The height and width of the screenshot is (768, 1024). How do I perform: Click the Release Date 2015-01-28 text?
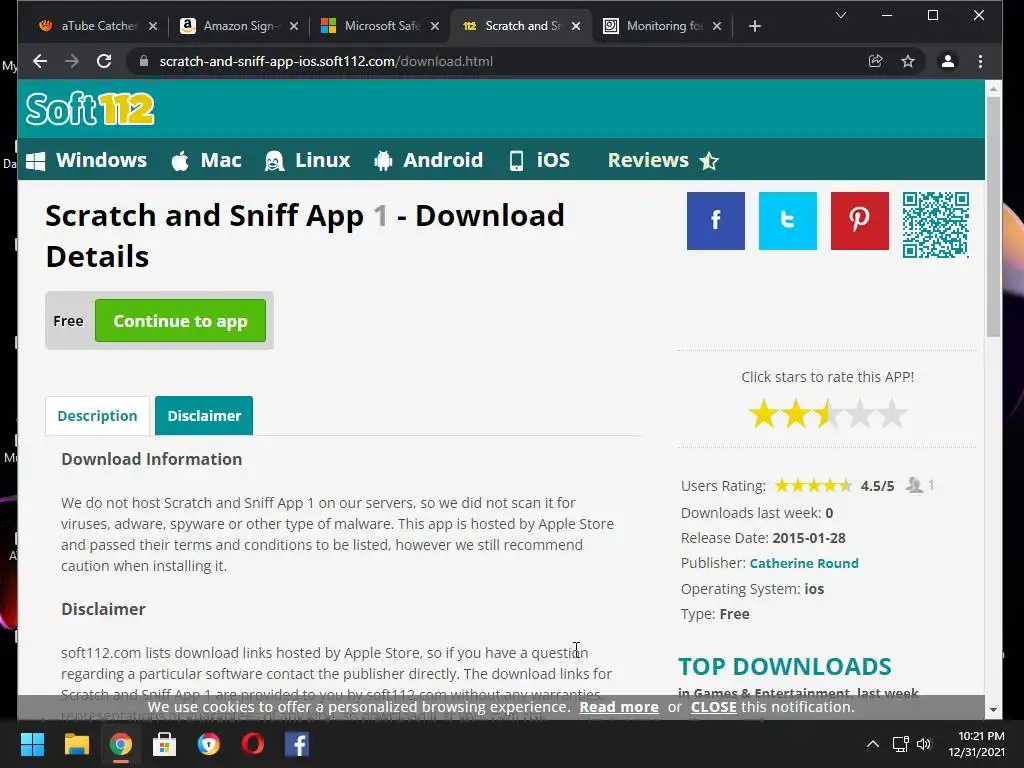763,538
